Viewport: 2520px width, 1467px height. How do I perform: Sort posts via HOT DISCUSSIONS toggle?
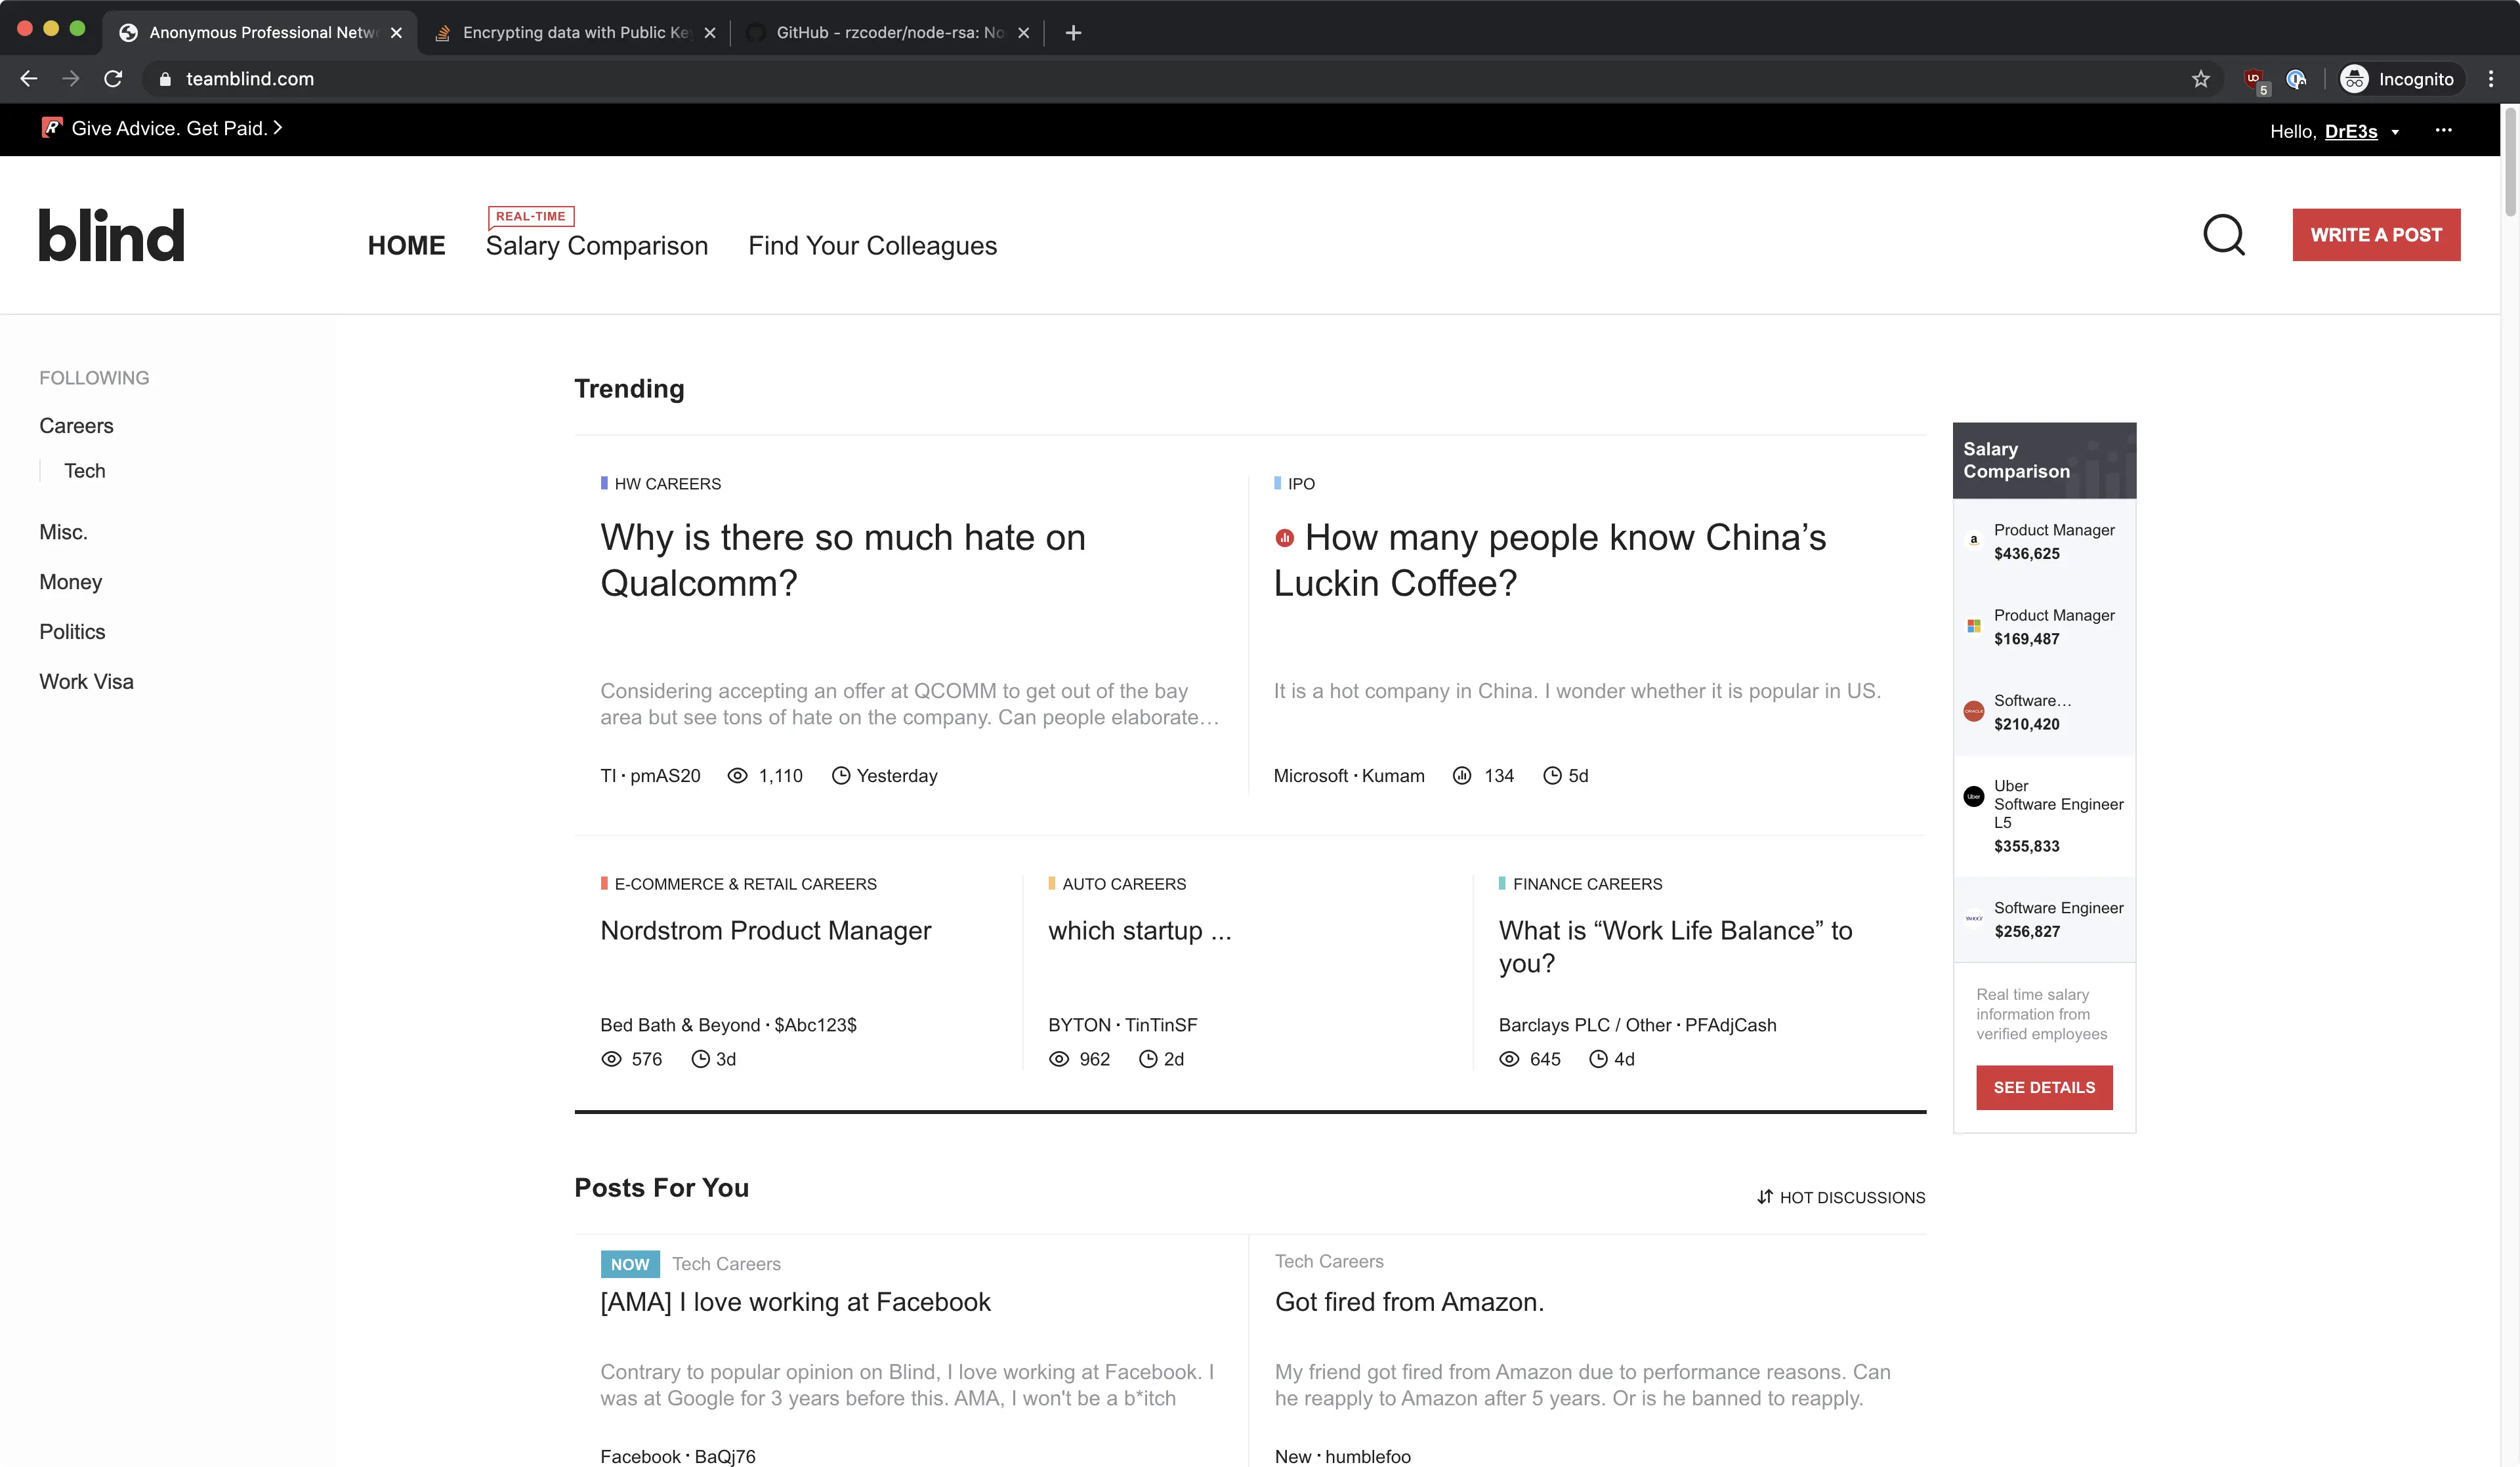pos(1841,1197)
